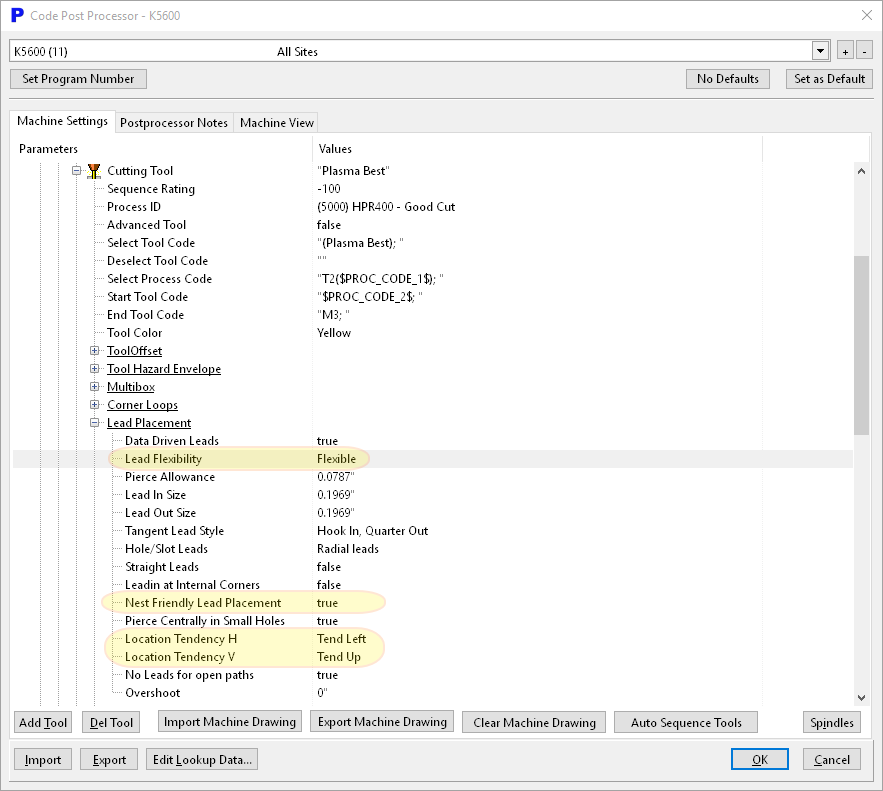Click Export Machine Drawing button
This screenshot has width=883, height=791.
click(x=382, y=722)
